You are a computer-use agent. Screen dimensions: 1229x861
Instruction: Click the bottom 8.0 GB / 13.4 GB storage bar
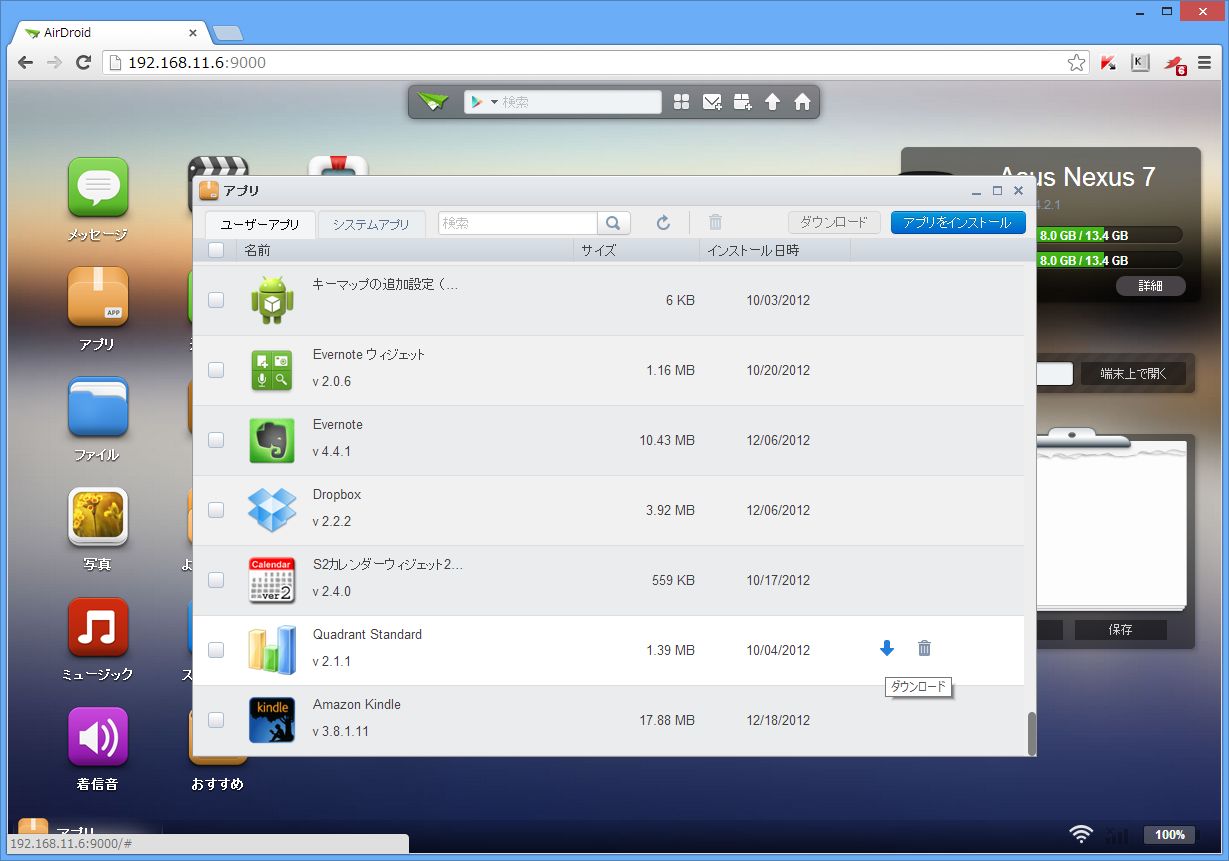tap(1110, 260)
